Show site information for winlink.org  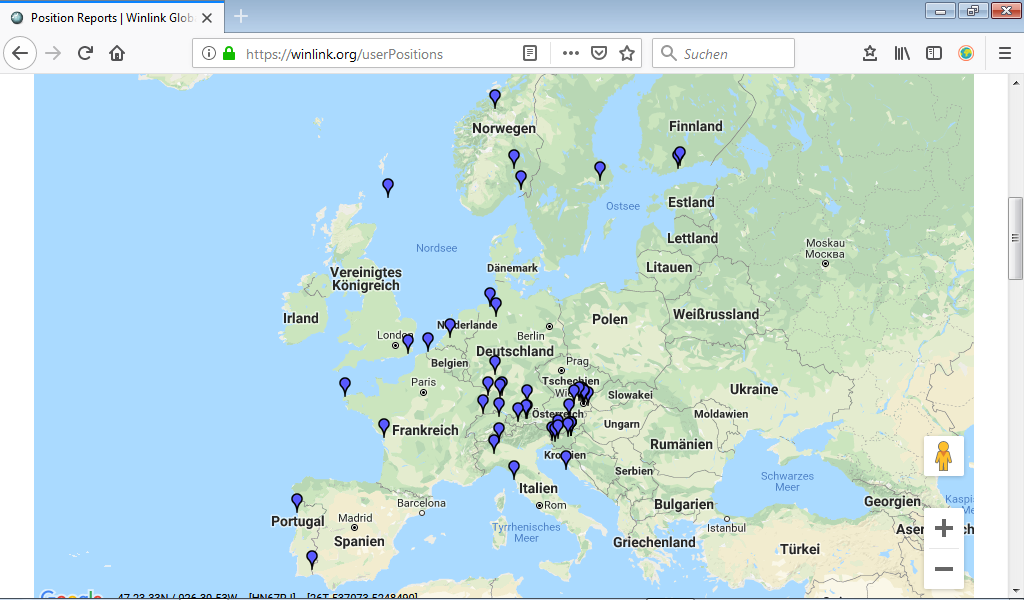(208, 54)
